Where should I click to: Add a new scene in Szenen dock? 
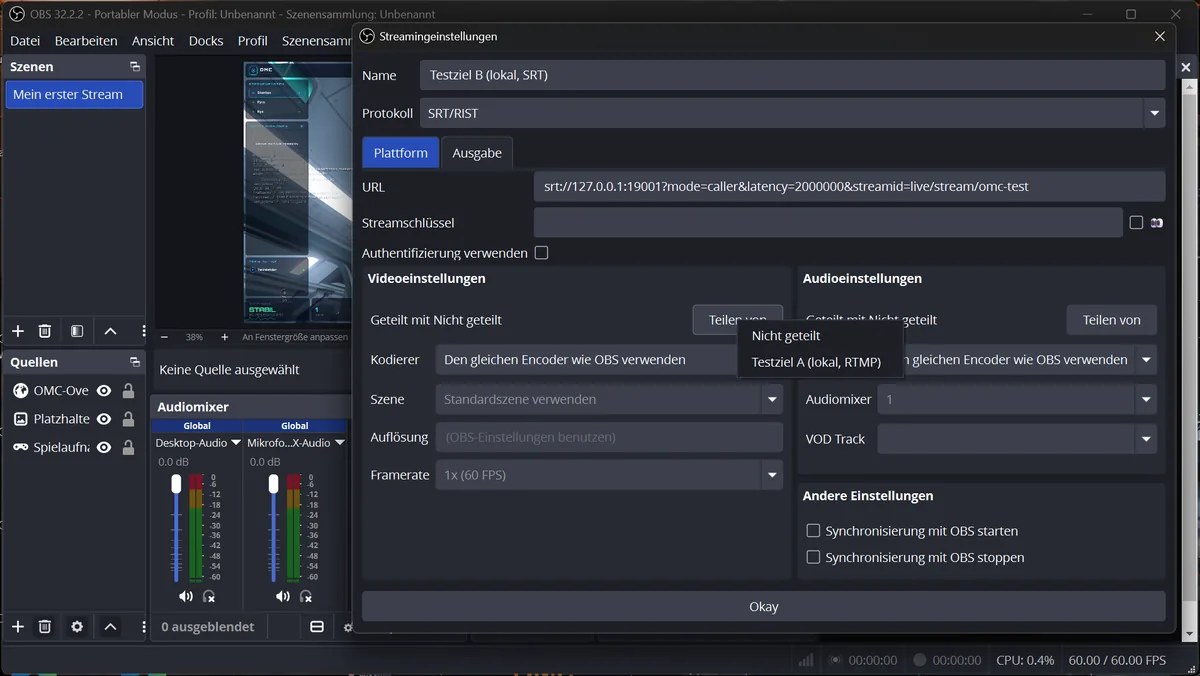coord(17,331)
